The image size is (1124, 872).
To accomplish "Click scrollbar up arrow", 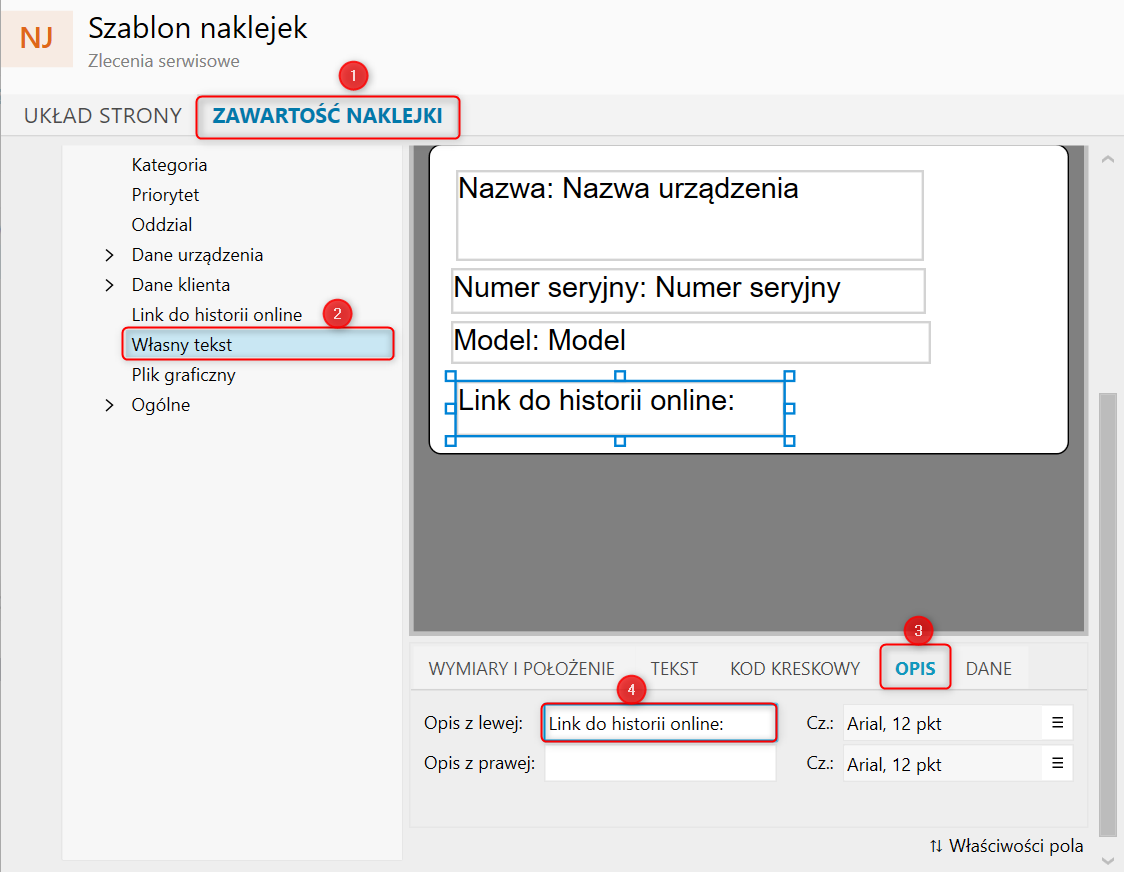I will 1108,158.
